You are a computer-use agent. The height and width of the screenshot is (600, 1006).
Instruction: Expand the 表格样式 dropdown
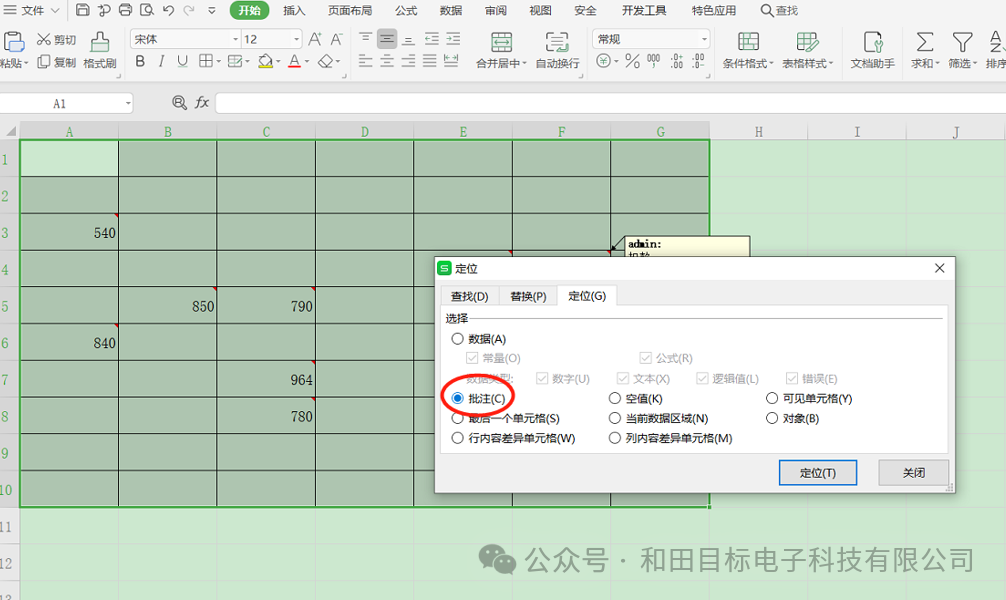click(830, 64)
